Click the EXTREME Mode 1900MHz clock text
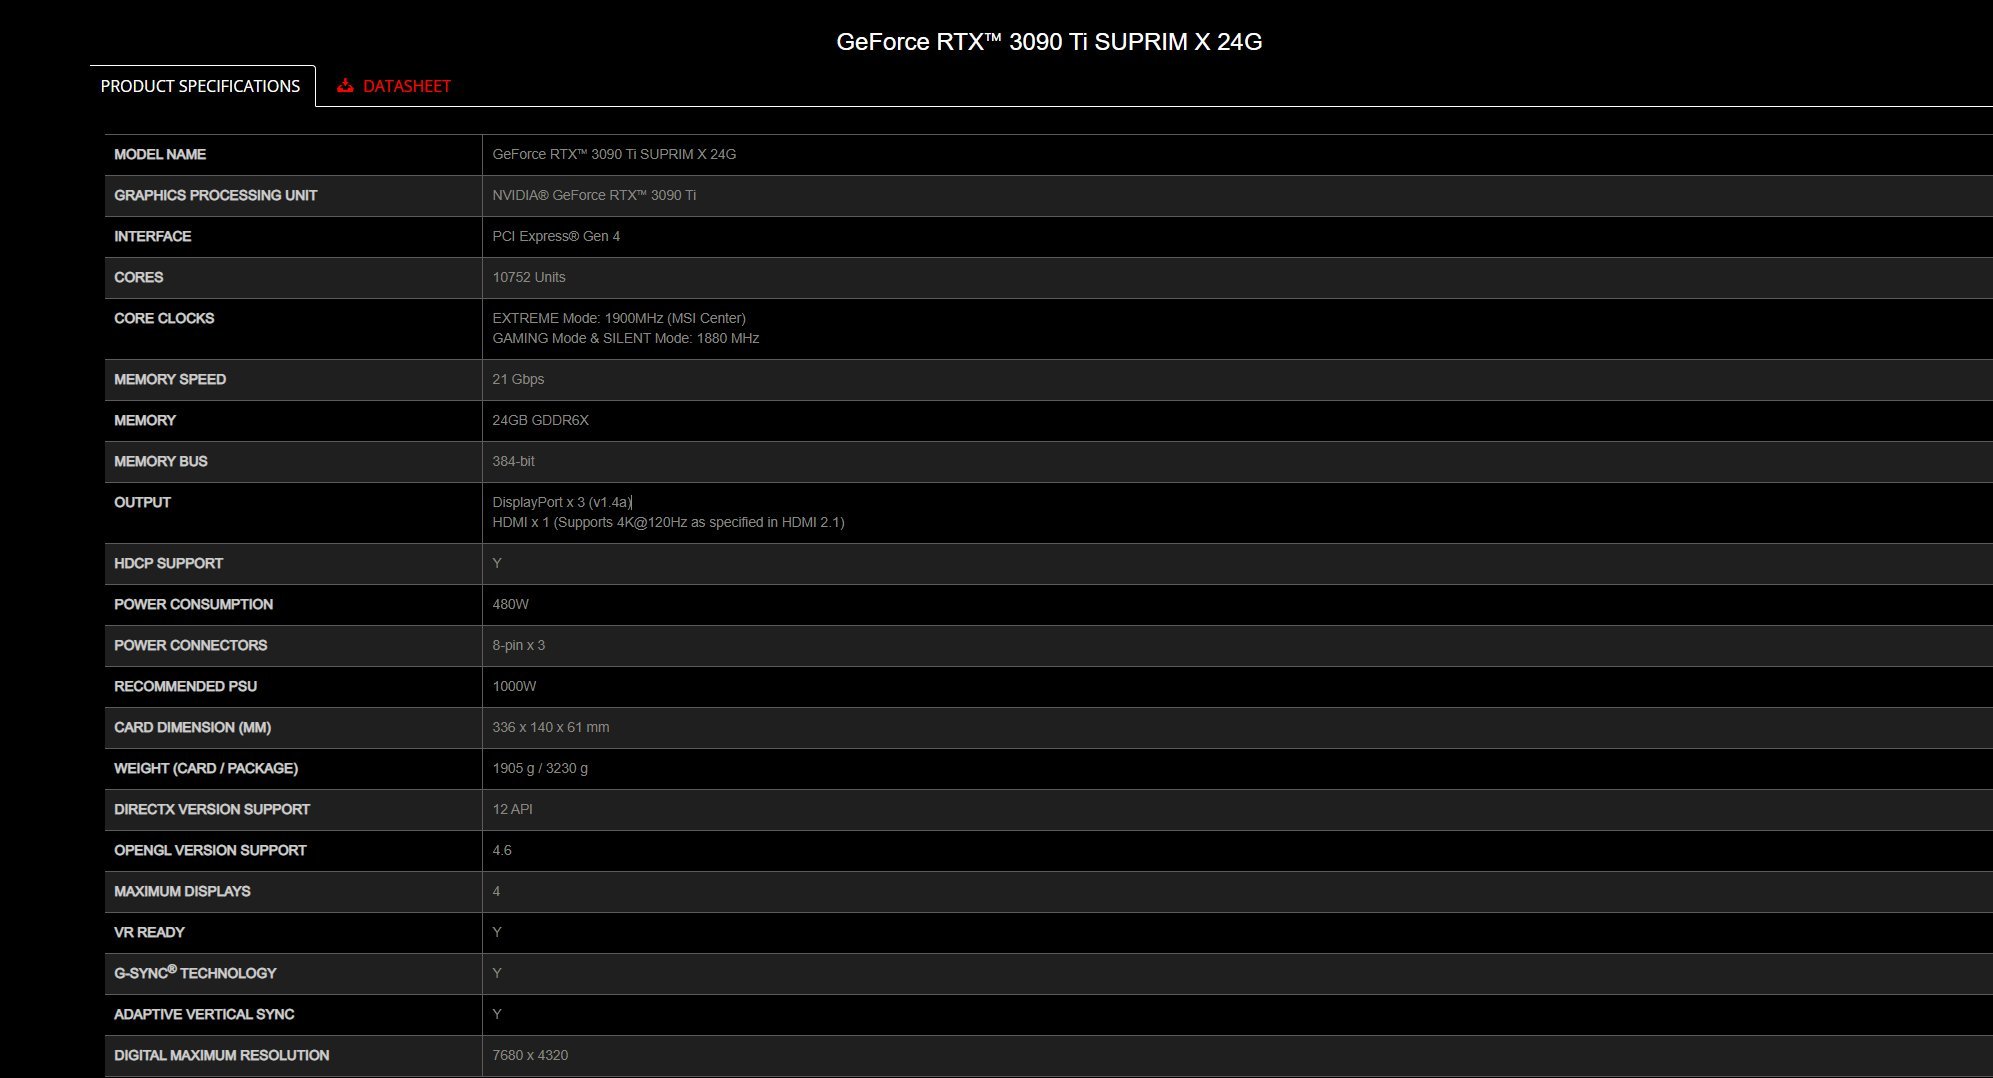Viewport: 1993px width, 1078px height. pyautogui.click(x=618, y=318)
